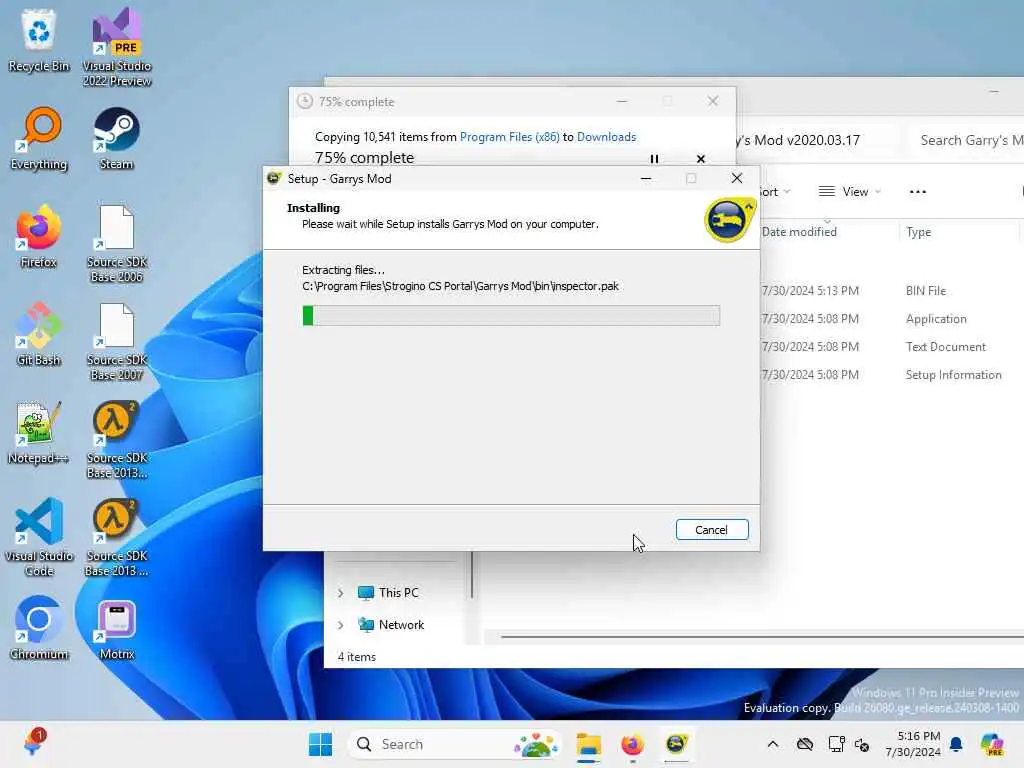Open the Recycle Bin desktop icon
This screenshot has width=1024, height=768.
(39, 40)
